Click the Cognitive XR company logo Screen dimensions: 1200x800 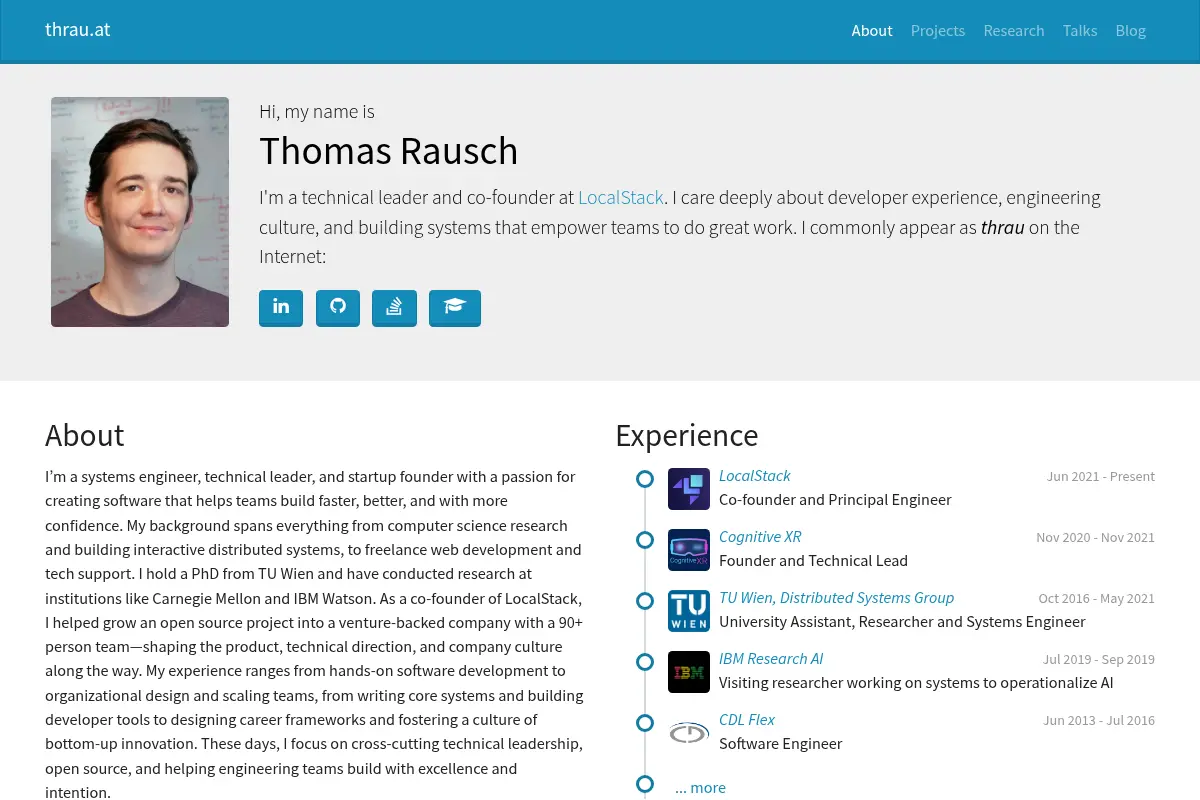point(689,550)
